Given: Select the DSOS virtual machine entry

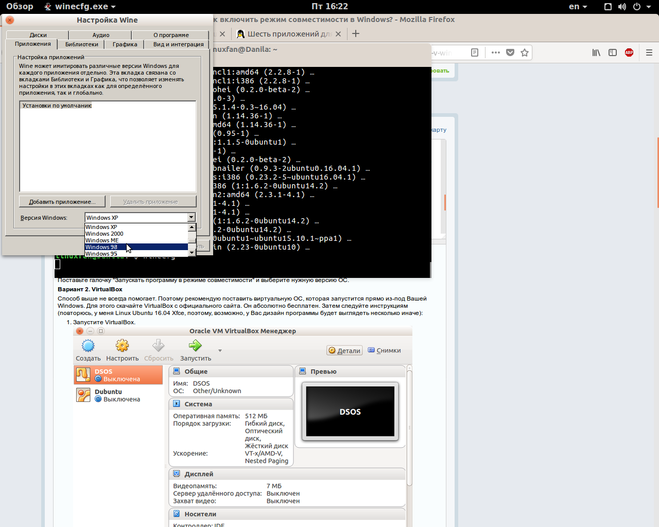Looking at the screenshot, I should [119, 375].
